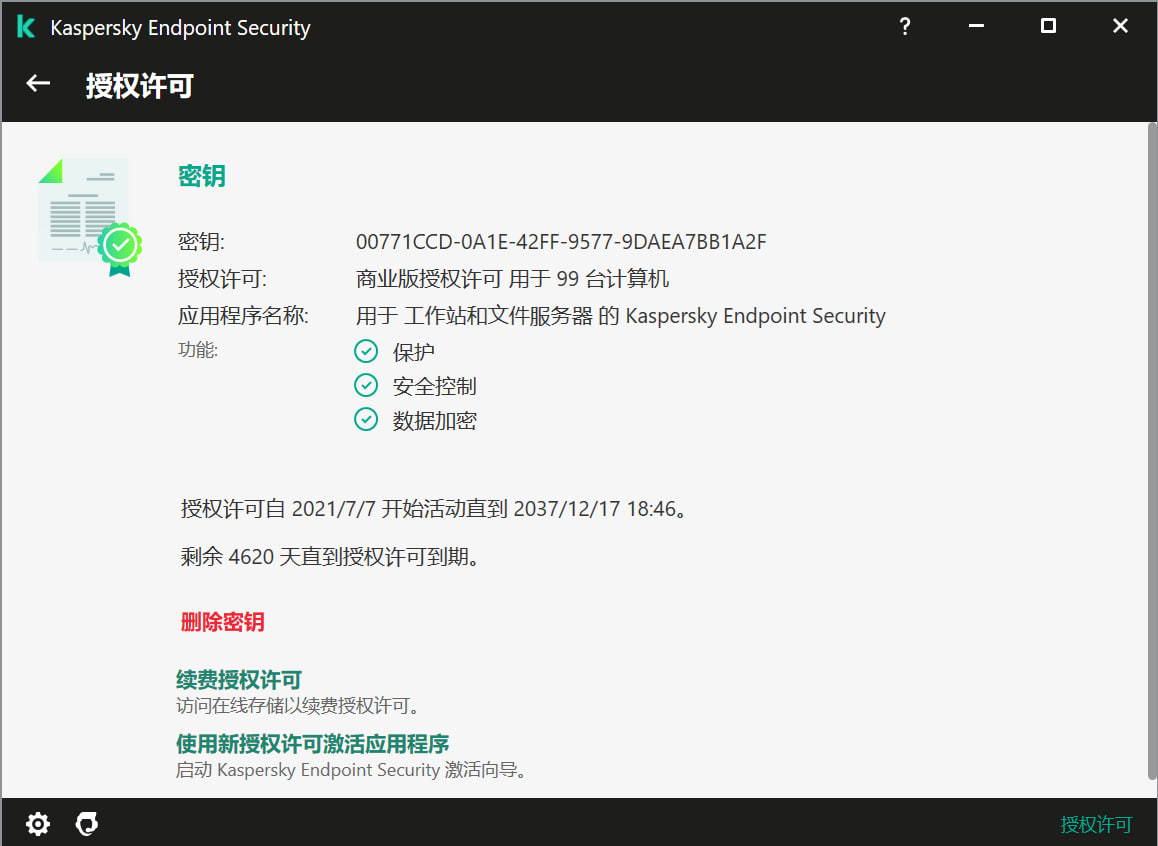This screenshot has width=1158, height=846.
Task: Click the support icon beside the gear
Action: coord(88,824)
